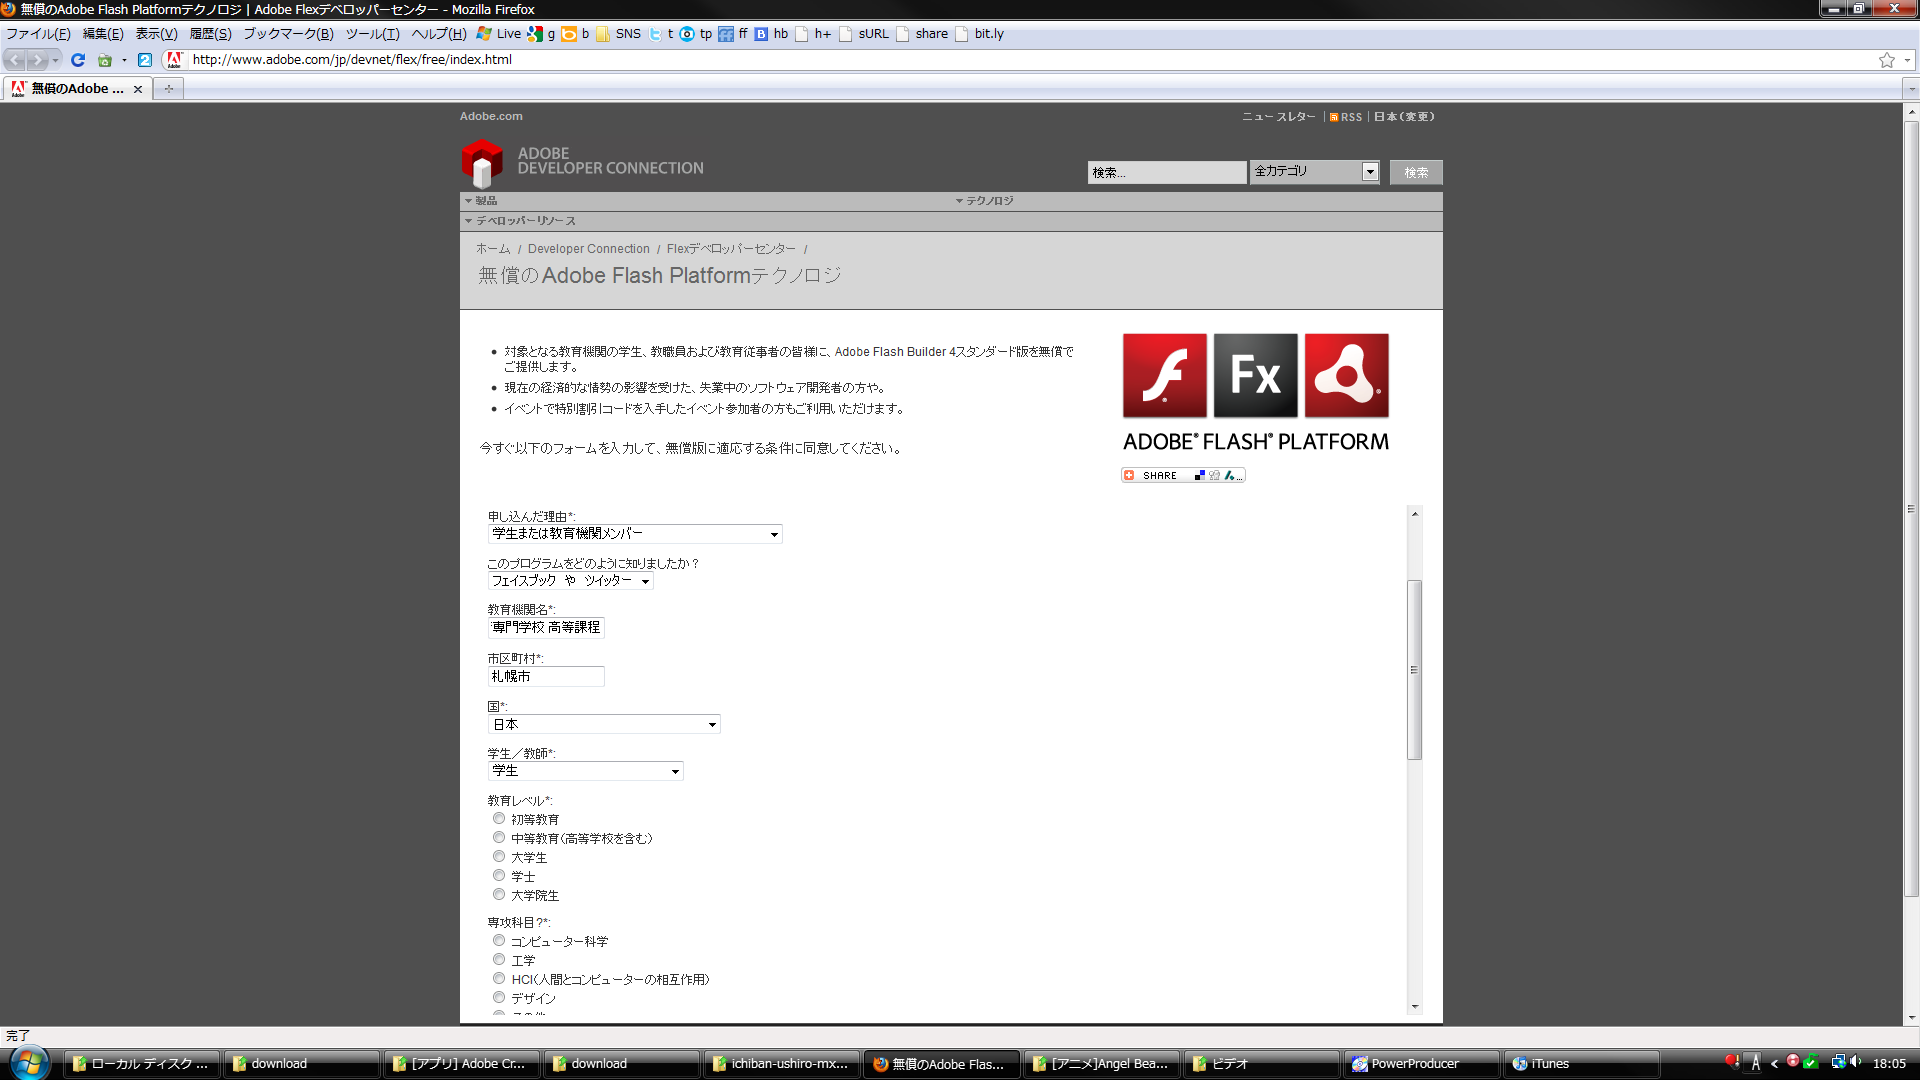Click the browser forward arrow button
The image size is (1920, 1080).
coord(38,60)
